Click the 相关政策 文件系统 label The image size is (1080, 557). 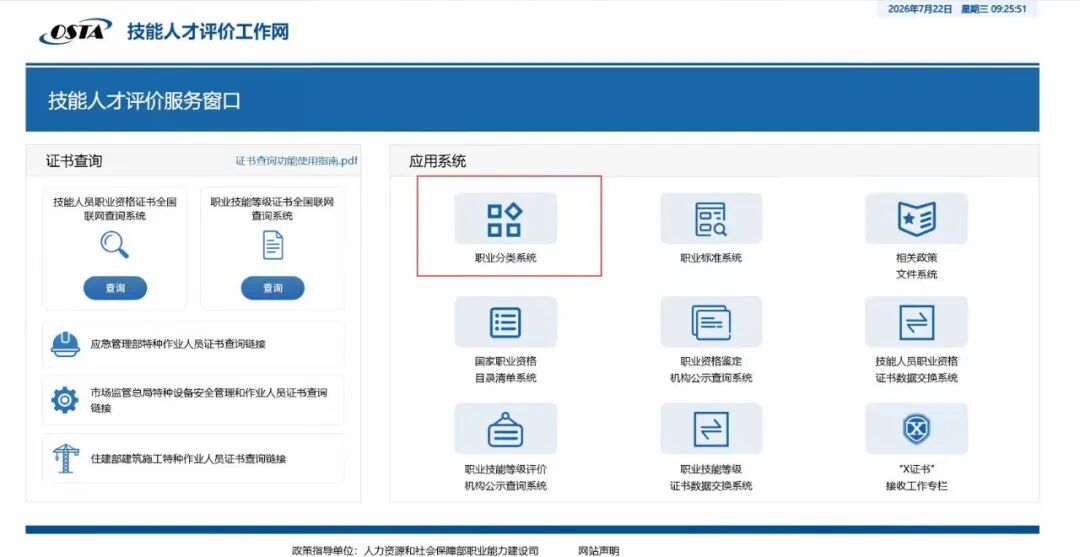[x=916, y=266]
